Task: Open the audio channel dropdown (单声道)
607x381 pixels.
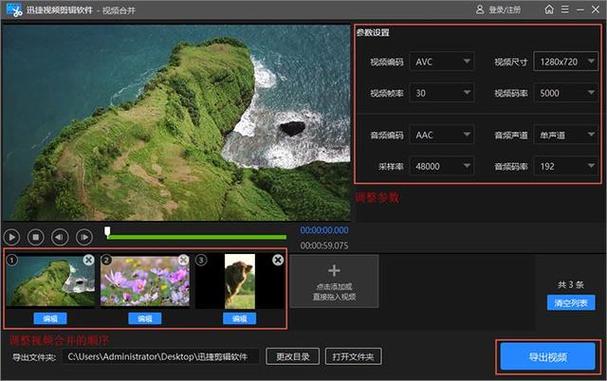Action: point(566,135)
